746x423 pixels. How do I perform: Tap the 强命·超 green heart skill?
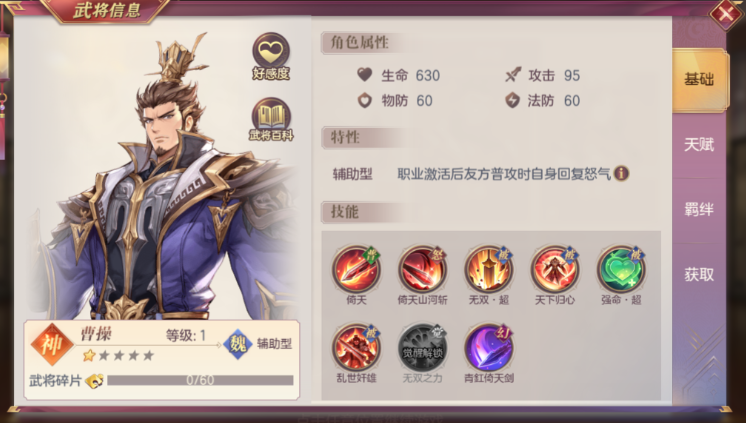(621, 269)
